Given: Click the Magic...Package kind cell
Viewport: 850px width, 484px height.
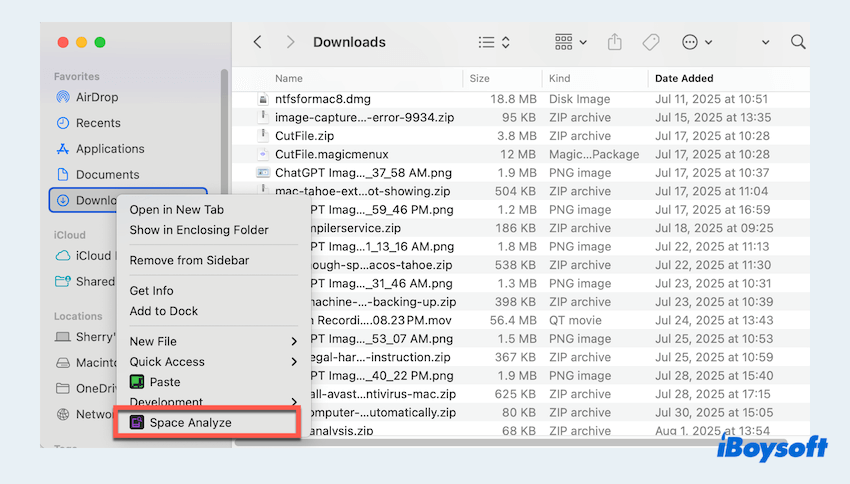Looking at the screenshot, I should pyautogui.click(x=594, y=154).
